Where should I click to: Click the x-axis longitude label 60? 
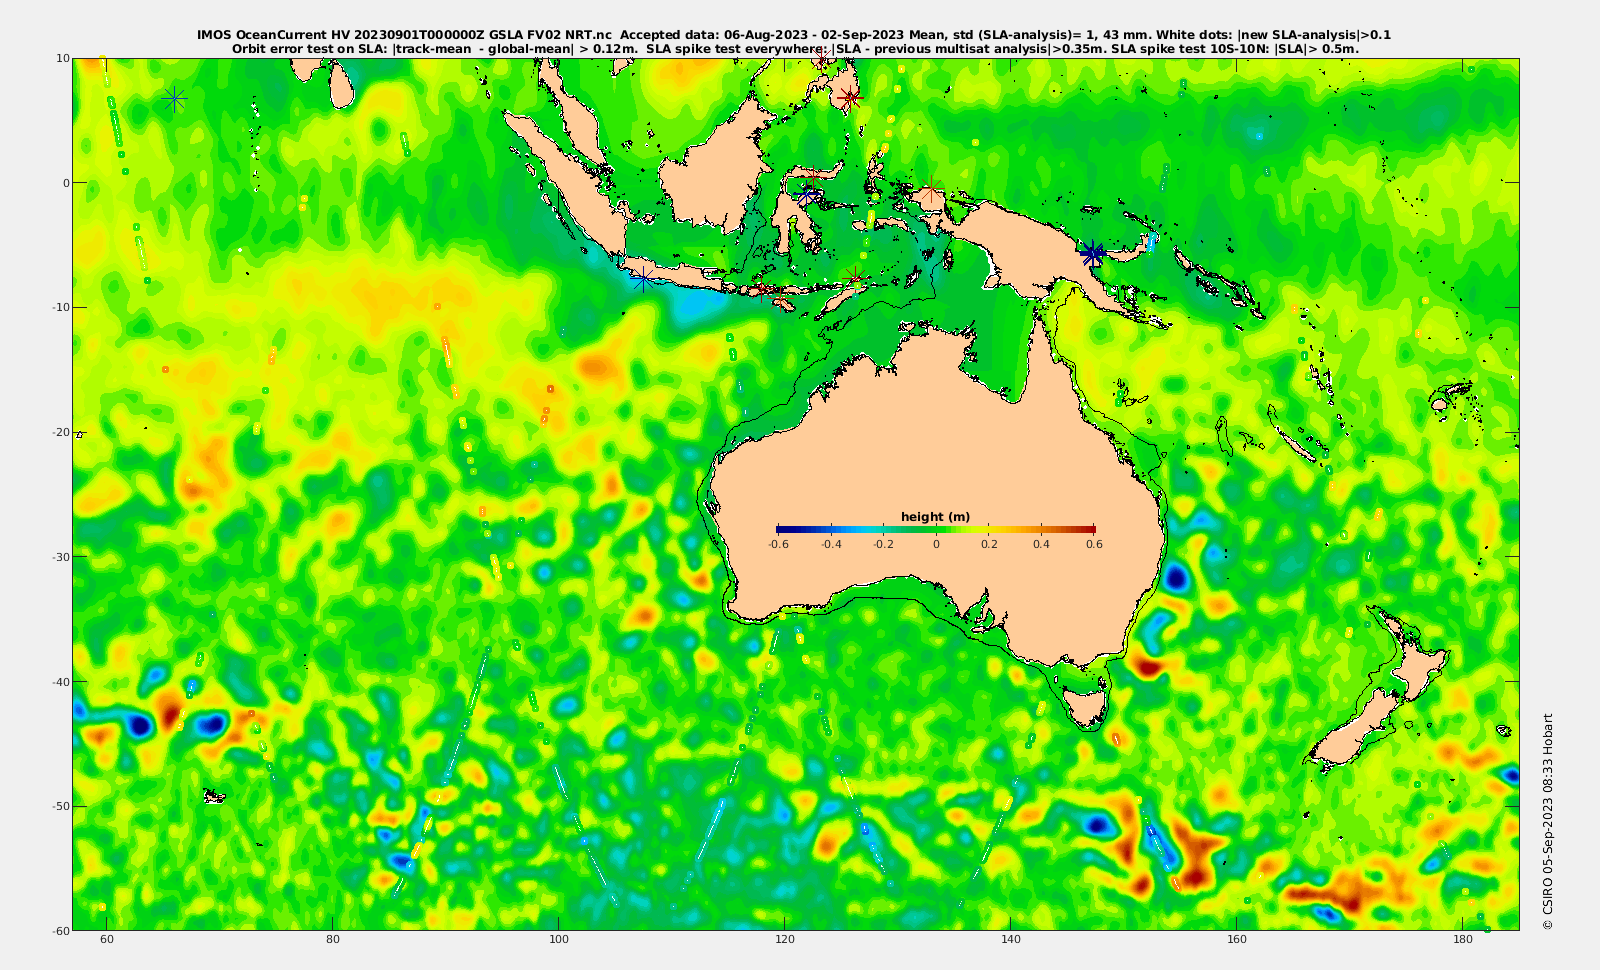point(107,939)
